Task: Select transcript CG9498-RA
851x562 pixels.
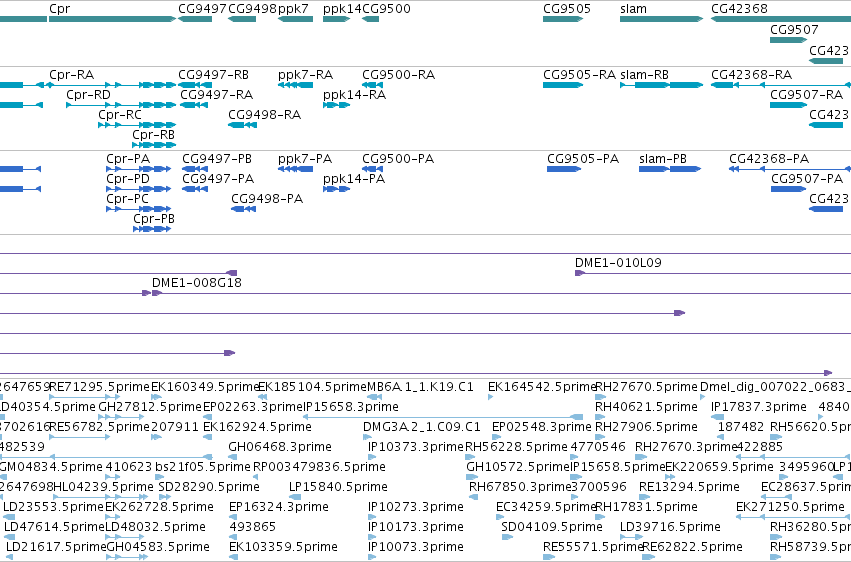Action: [242, 125]
